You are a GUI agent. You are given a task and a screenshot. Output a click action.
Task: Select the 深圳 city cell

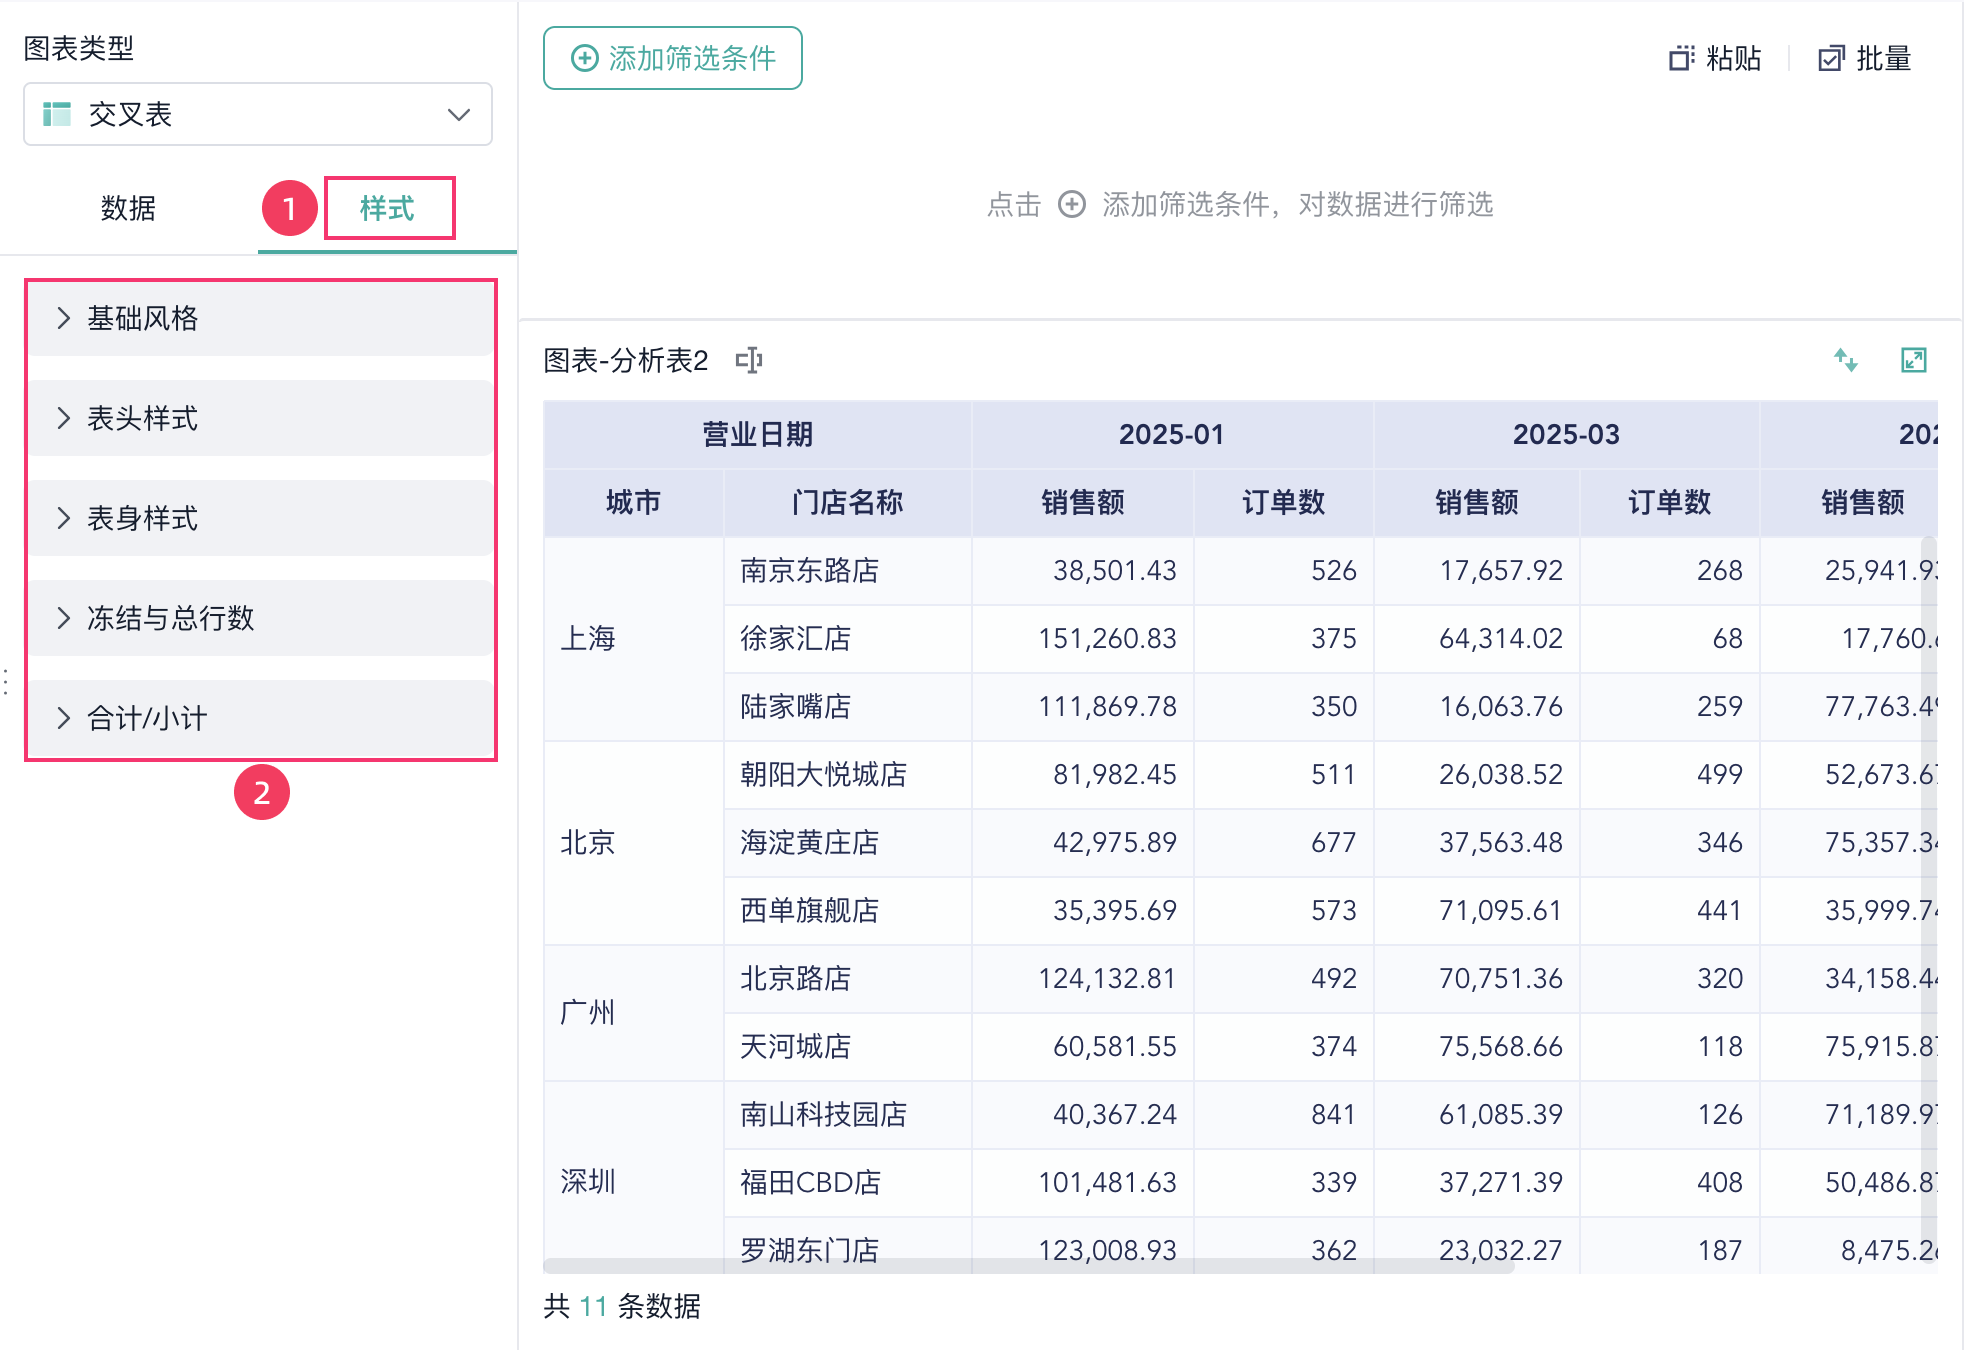tap(634, 1176)
